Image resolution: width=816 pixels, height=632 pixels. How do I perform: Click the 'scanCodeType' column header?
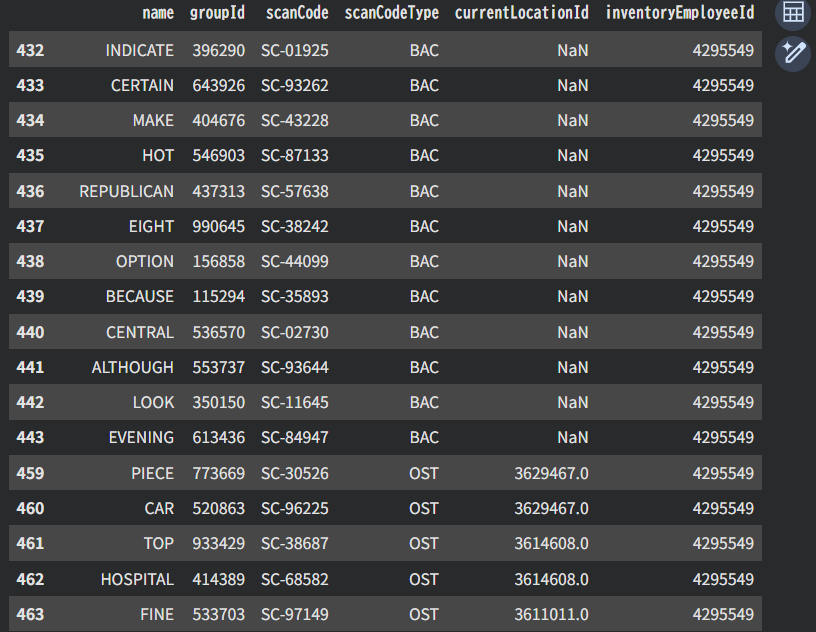point(391,13)
